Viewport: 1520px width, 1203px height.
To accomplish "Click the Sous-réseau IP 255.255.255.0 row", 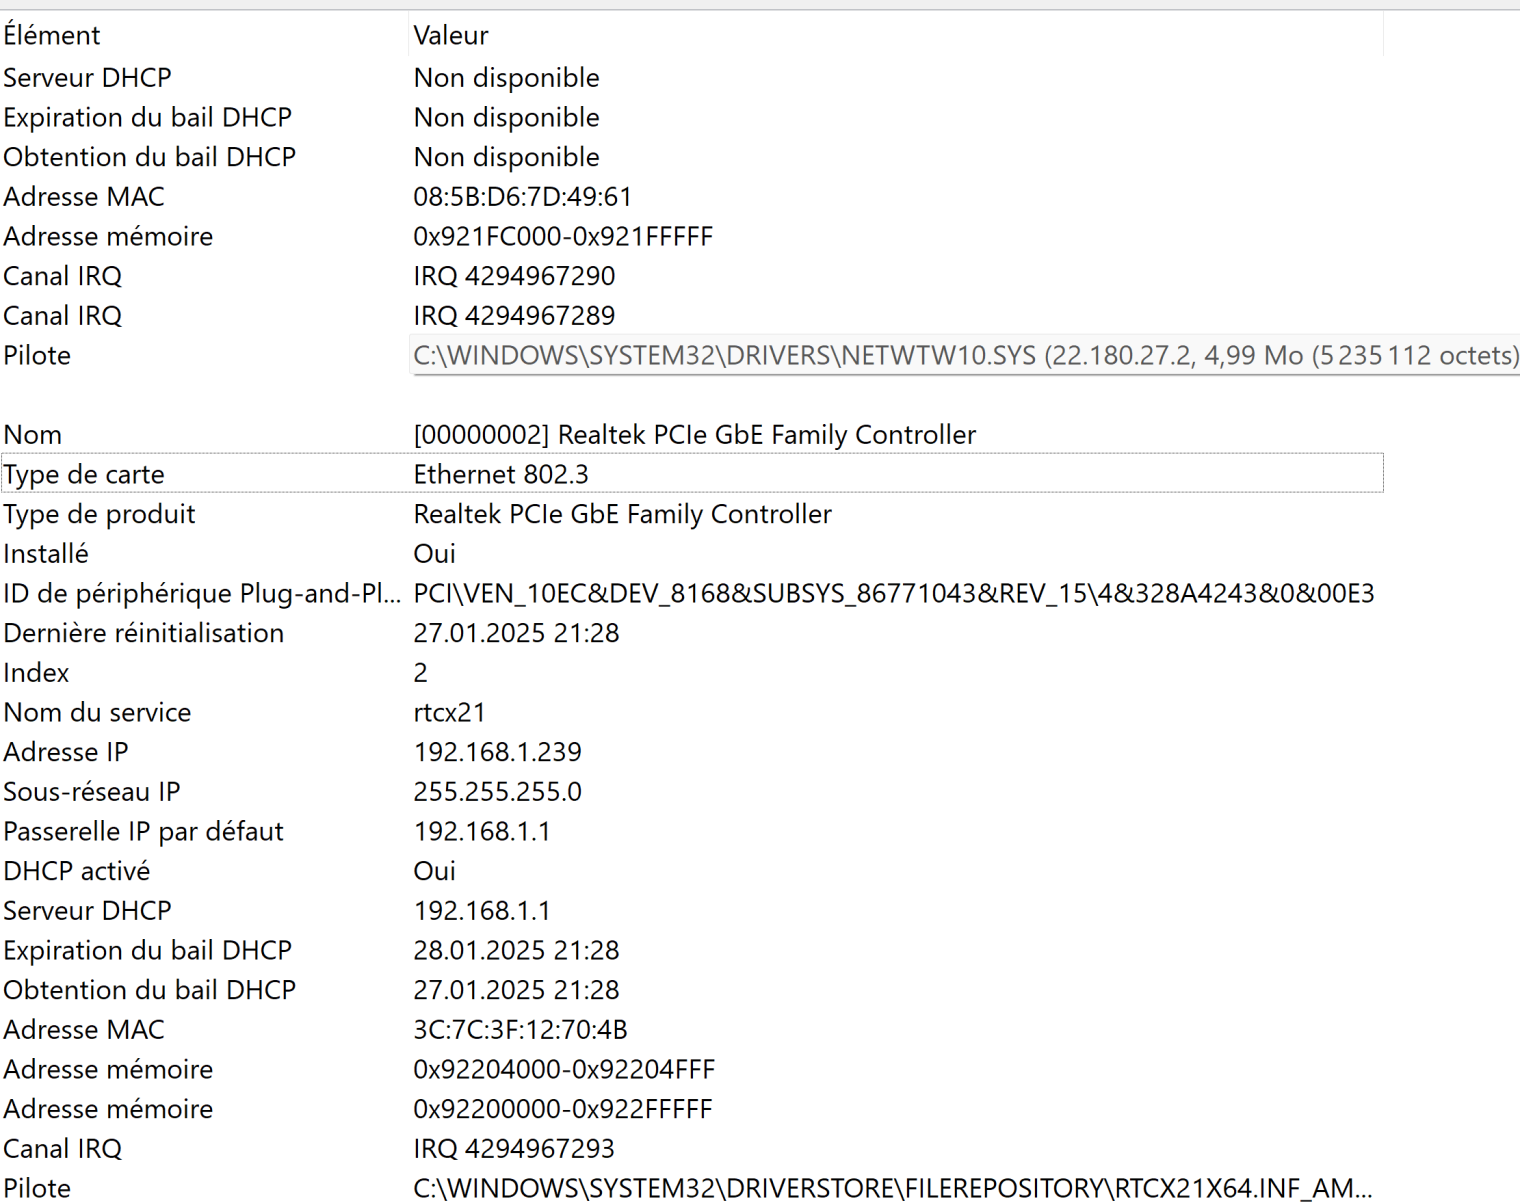I will pyautogui.click(x=497, y=792).
